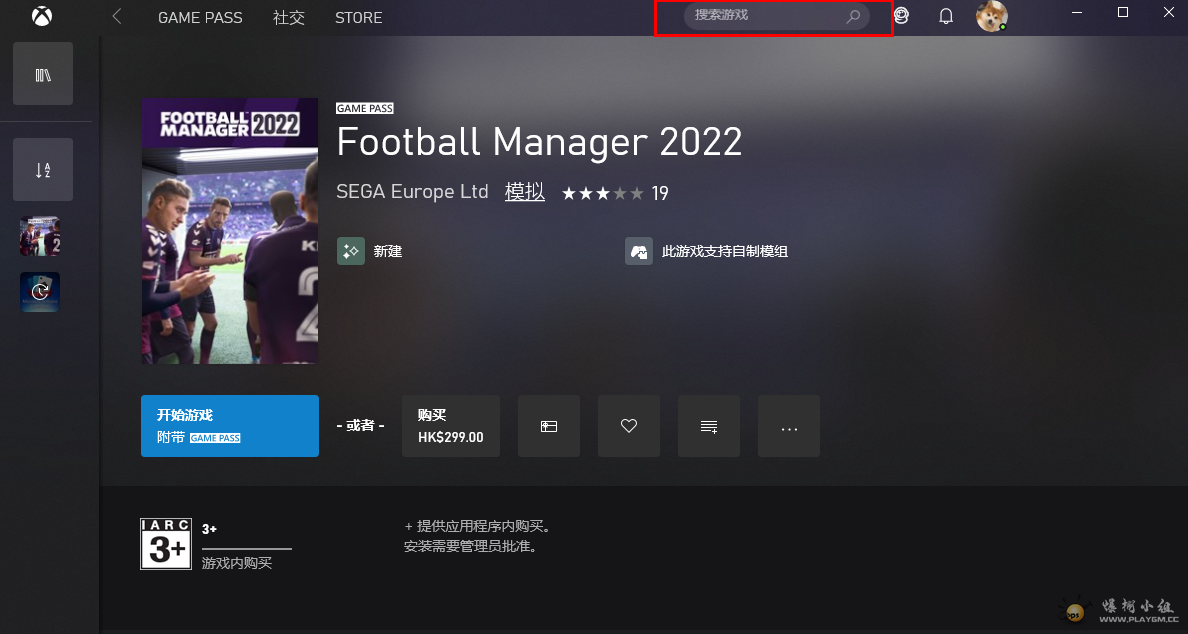Maximize the Xbox app window
Screen dimensions: 1188x634
coord(1123,12)
